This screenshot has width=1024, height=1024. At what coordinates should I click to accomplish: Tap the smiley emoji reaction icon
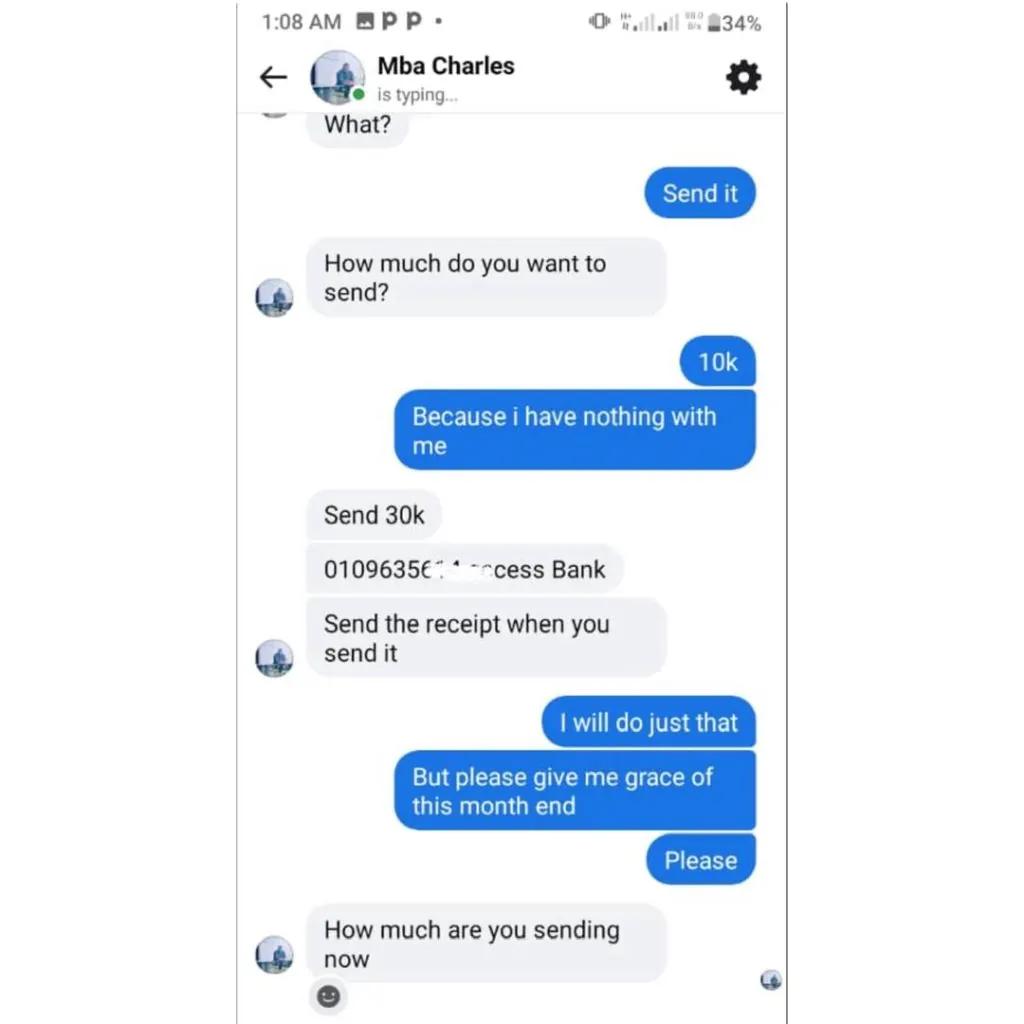[x=328, y=997]
